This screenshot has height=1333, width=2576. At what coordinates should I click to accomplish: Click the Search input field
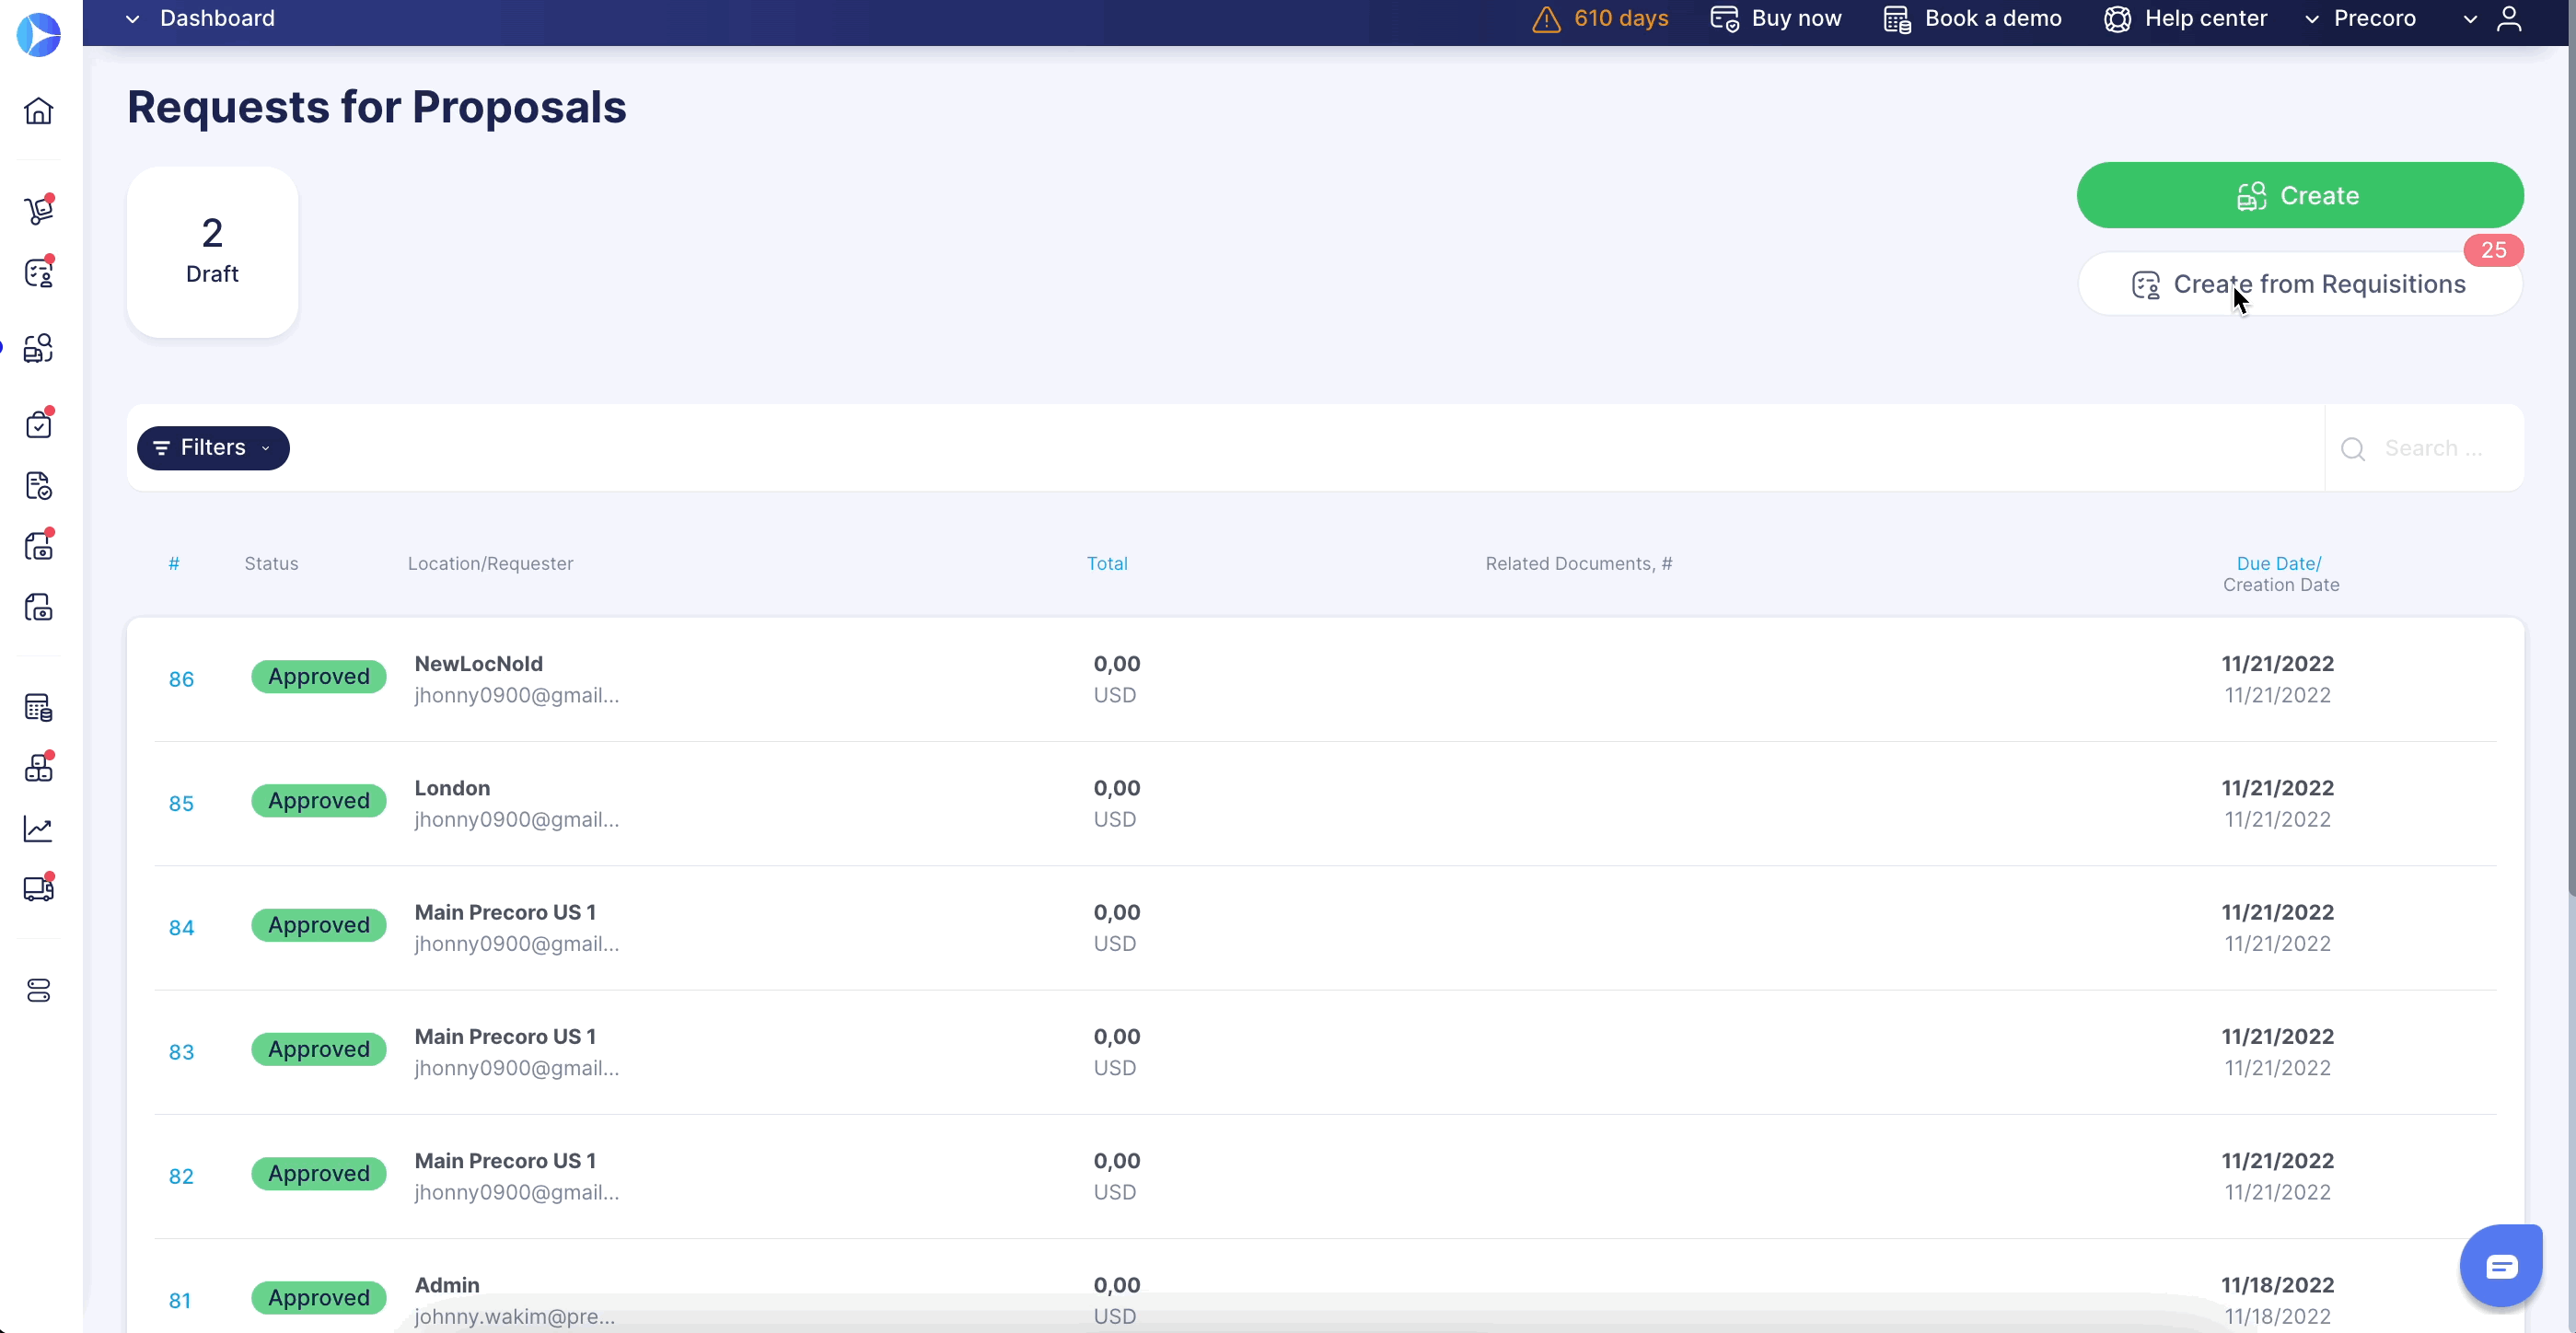point(2433,449)
